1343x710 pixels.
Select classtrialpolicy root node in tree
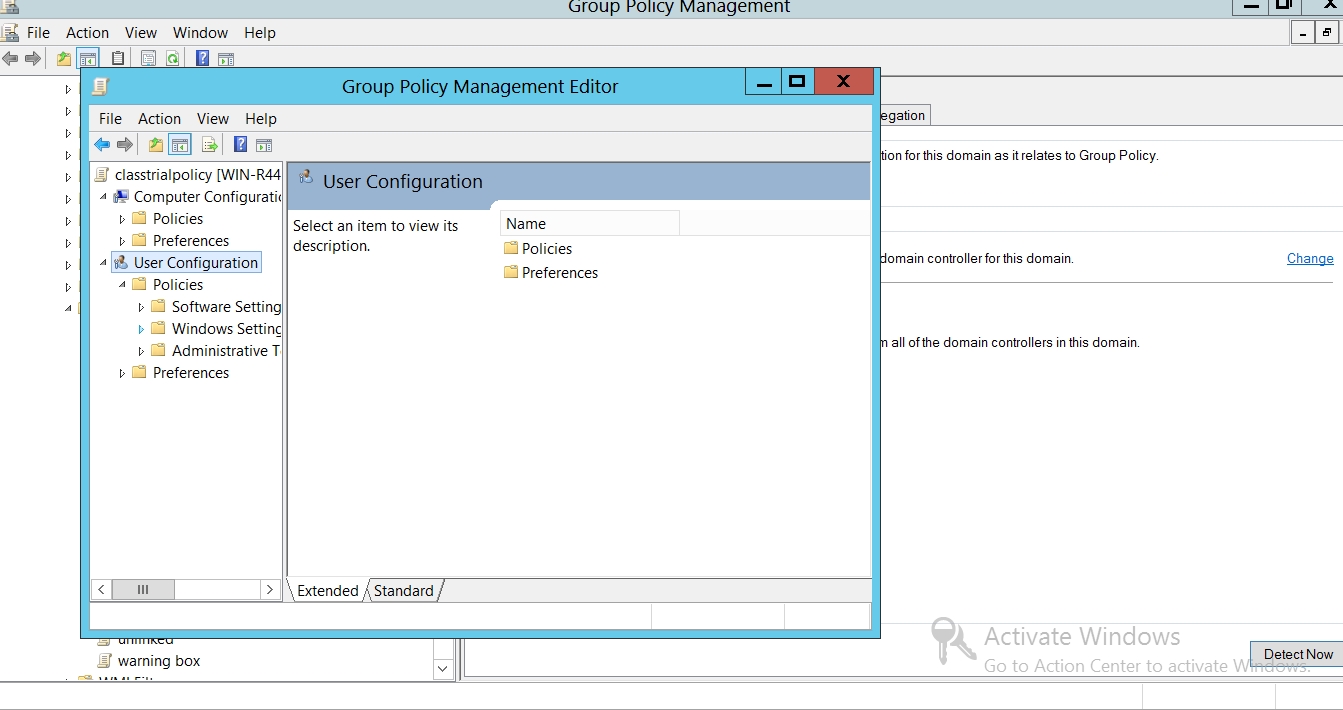click(x=197, y=175)
